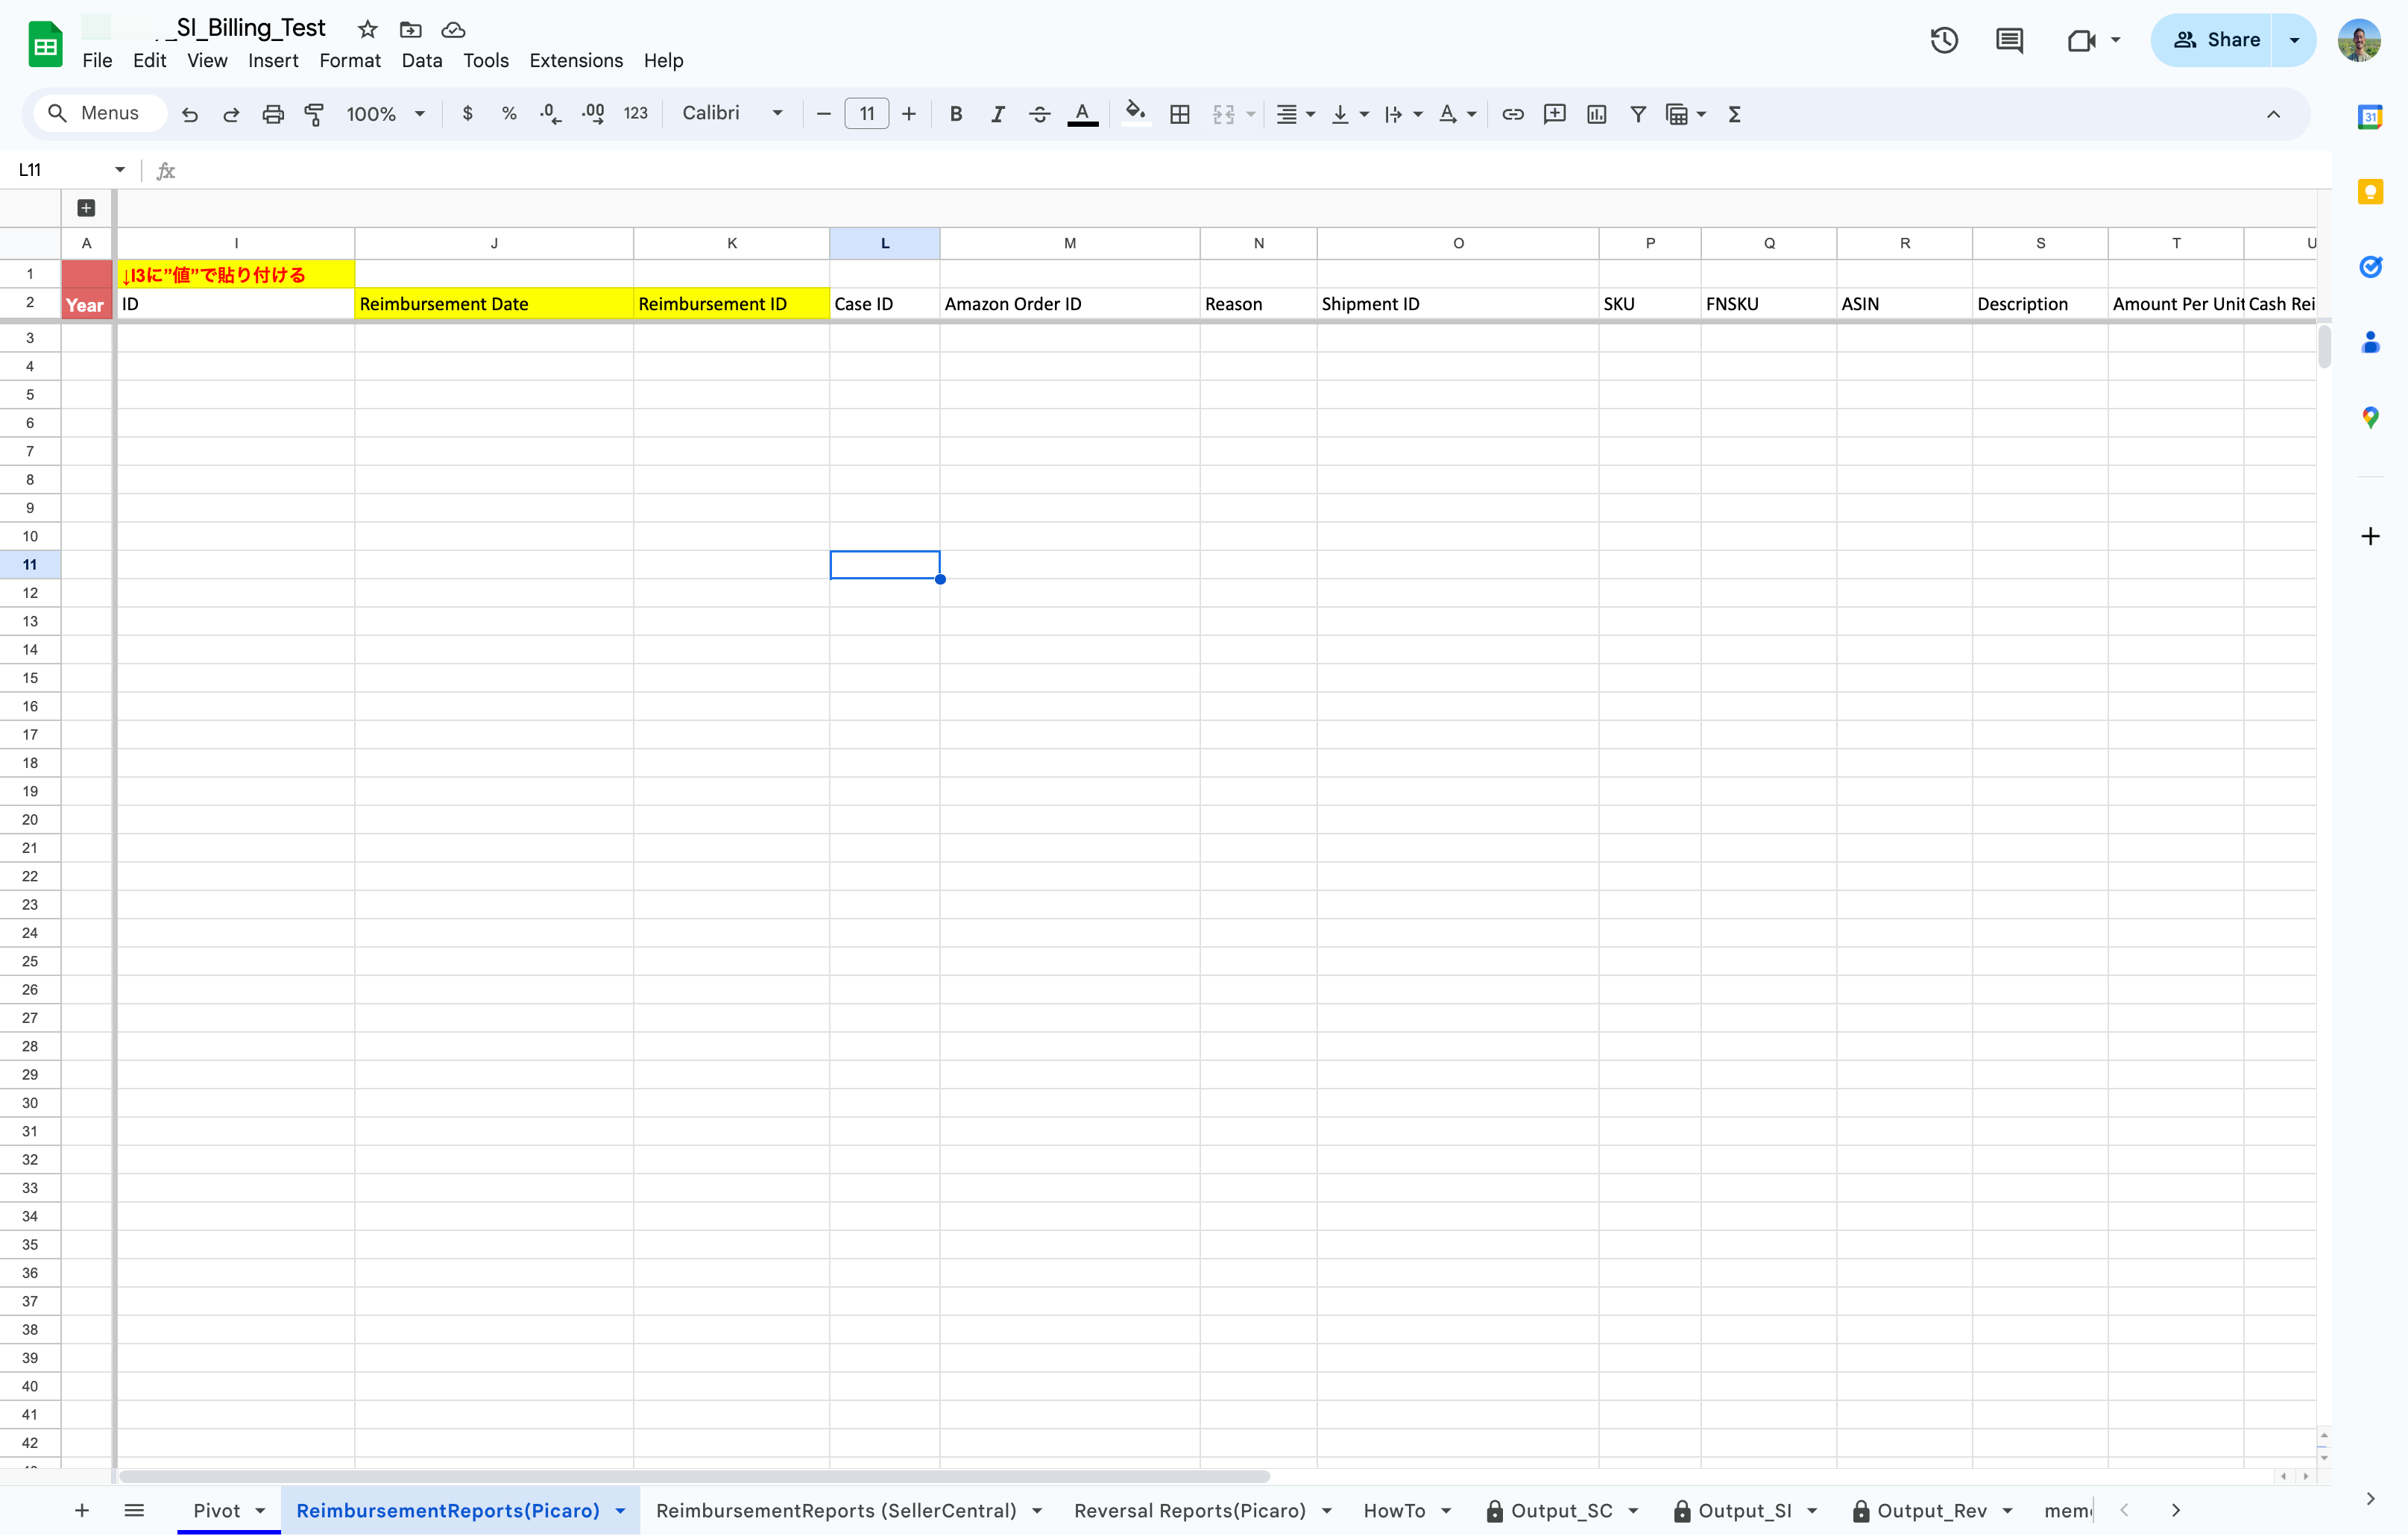Open text wrapping dropdown
Viewport: 2408px width, 1536px height.
click(x=1403, y=114)
